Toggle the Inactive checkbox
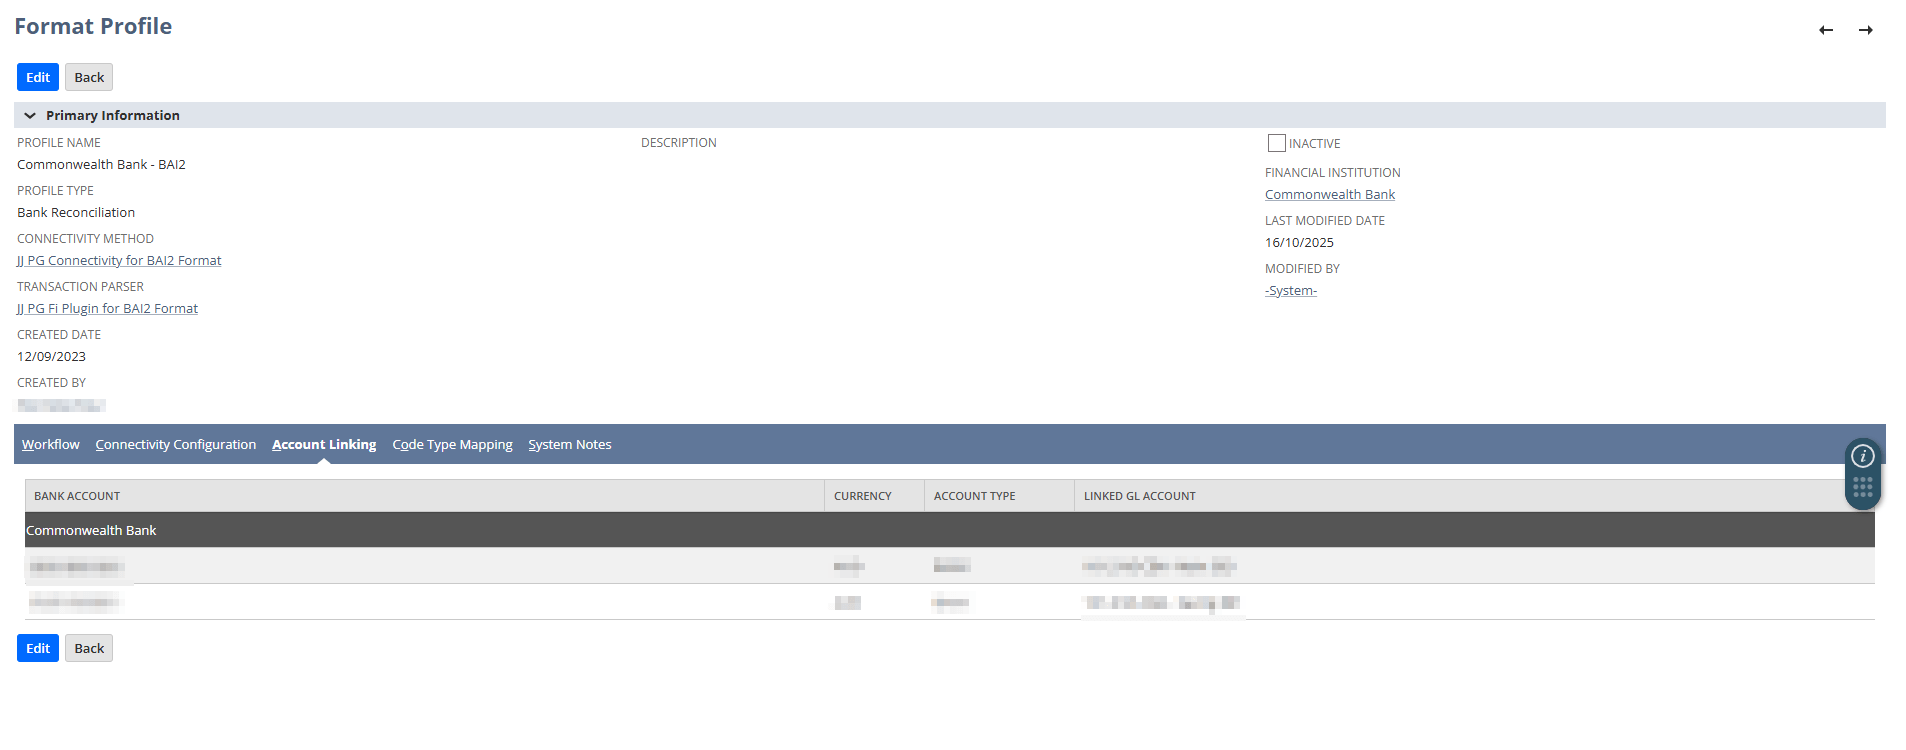This screenshot has width=1906, height=750. 1277,143
